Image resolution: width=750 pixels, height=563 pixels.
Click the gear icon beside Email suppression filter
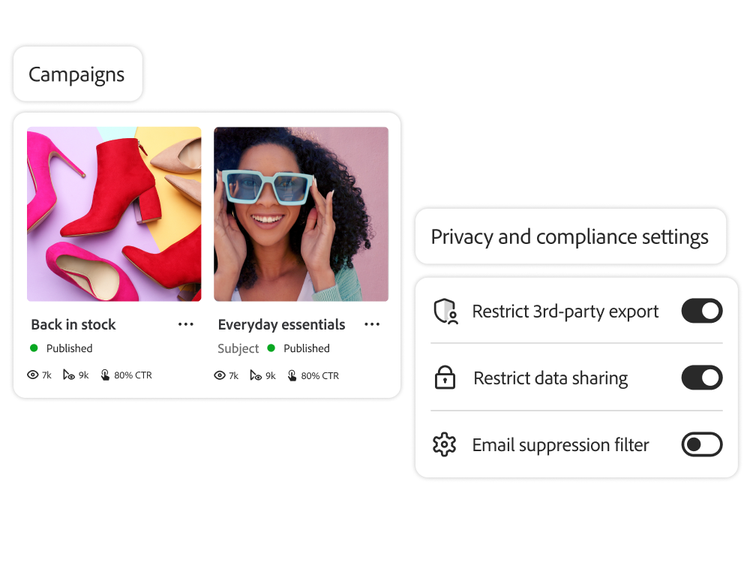point(445,445)
